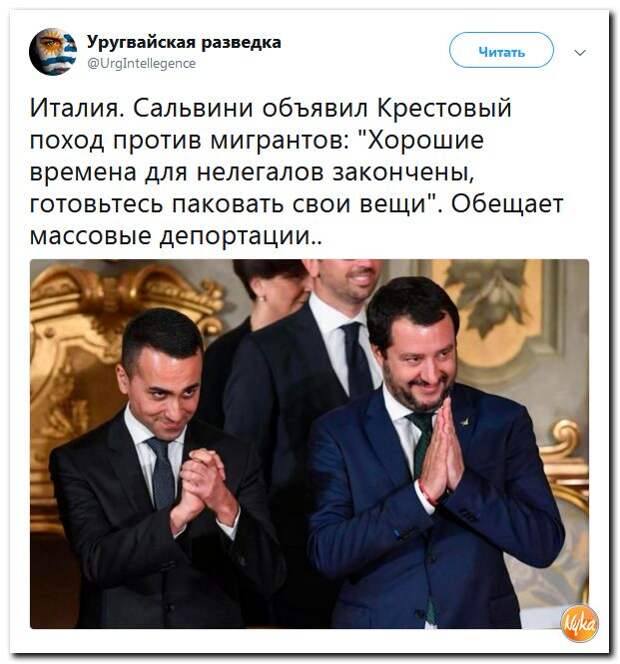The image size is (620, 664).
Task: Click the word мигрантов in tweet text
Action: pyautogui.click(x=278, y=141)
